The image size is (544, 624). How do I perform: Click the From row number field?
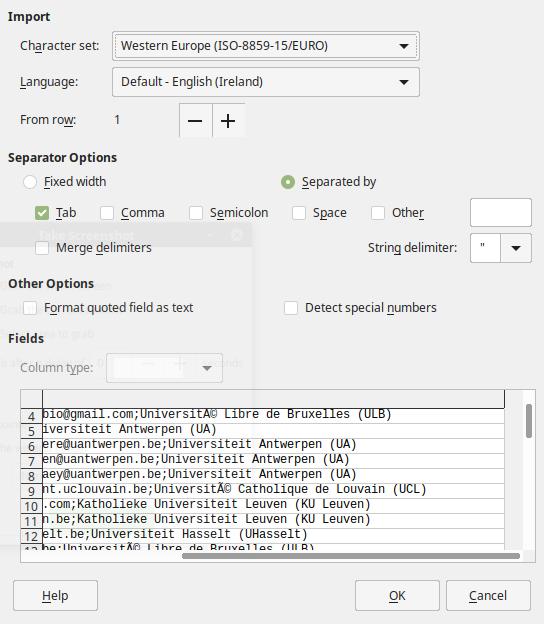(145, 120)
